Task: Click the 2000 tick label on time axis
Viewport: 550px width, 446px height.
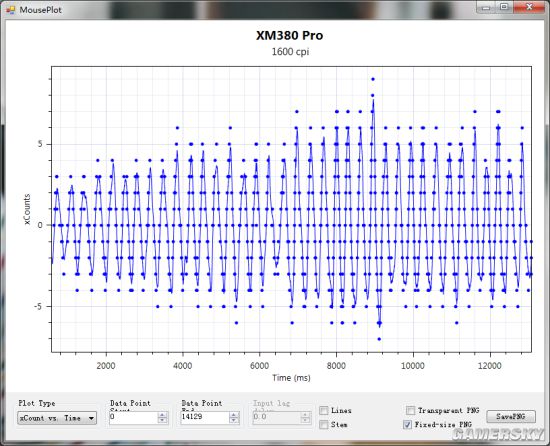Action: point(106,366)
